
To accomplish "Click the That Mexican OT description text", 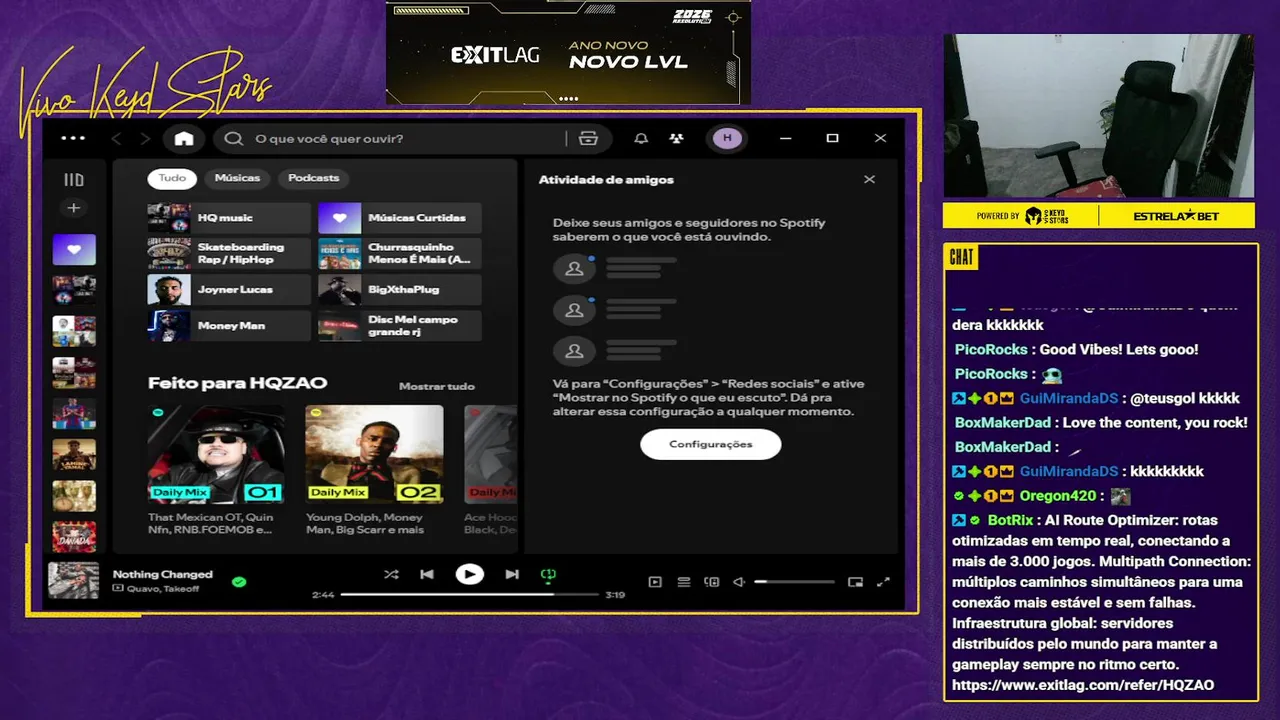I will pyautogui.click(x=211, y=524).
